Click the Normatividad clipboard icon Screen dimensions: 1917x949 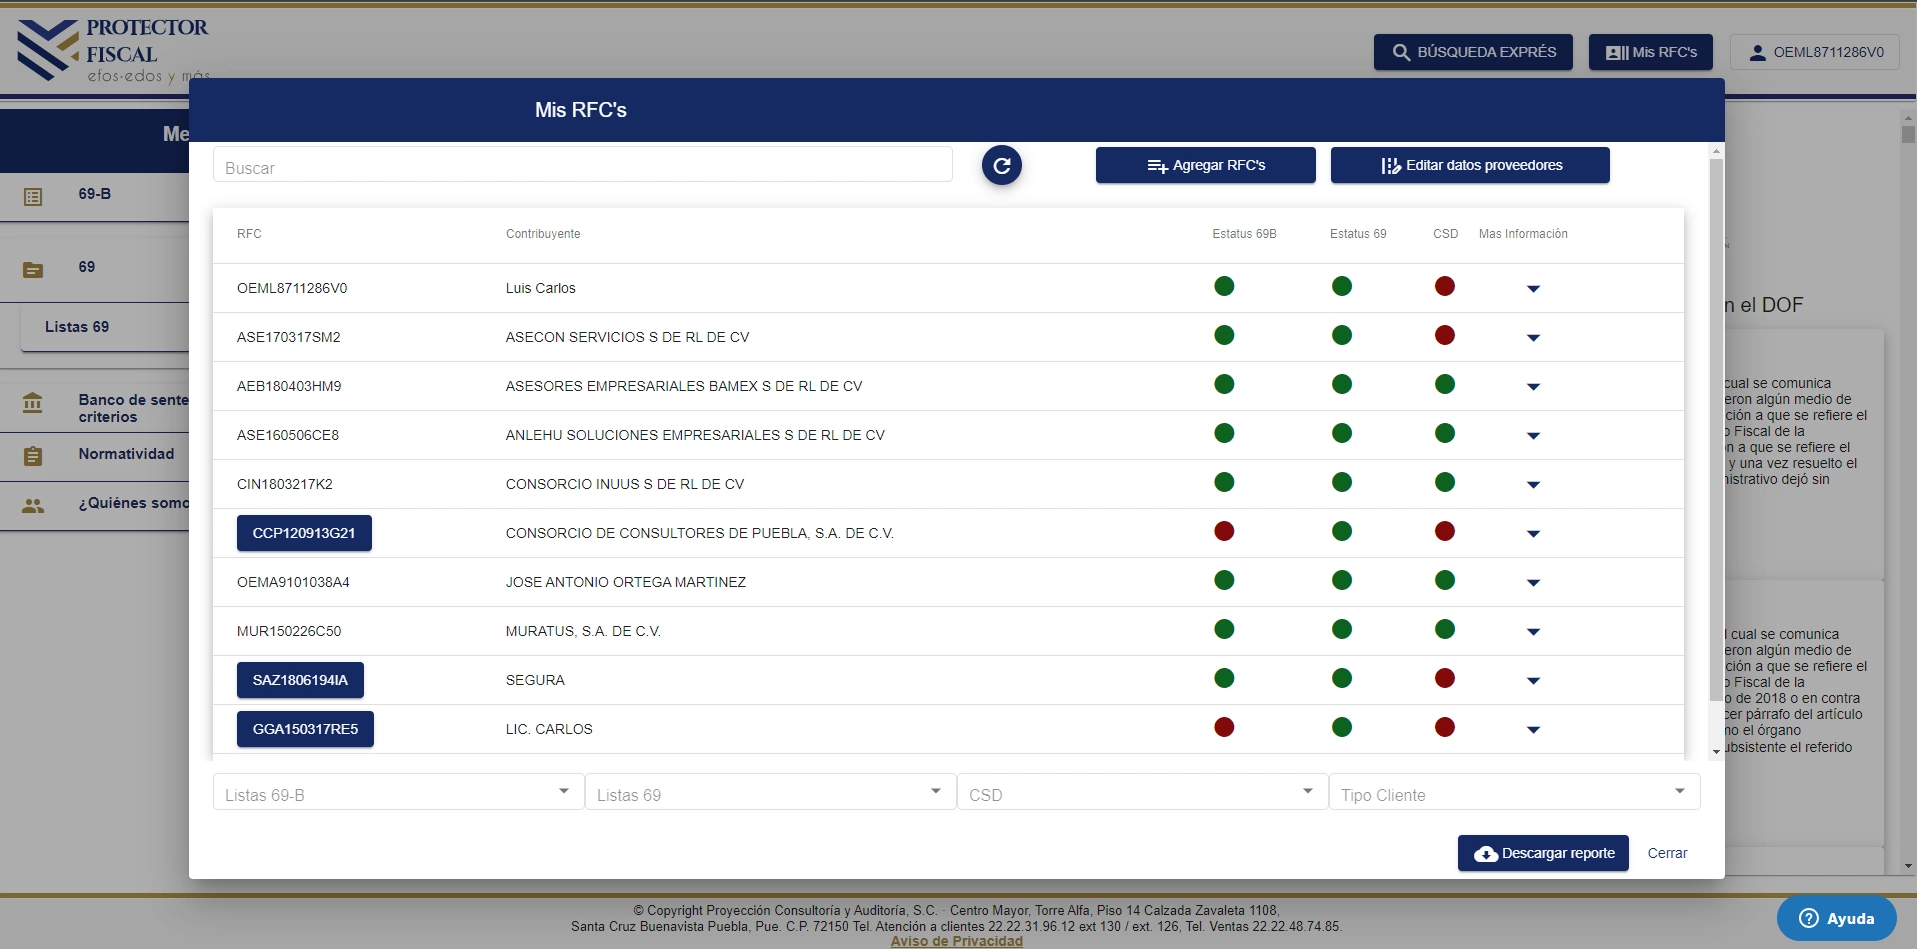[33, 456]
